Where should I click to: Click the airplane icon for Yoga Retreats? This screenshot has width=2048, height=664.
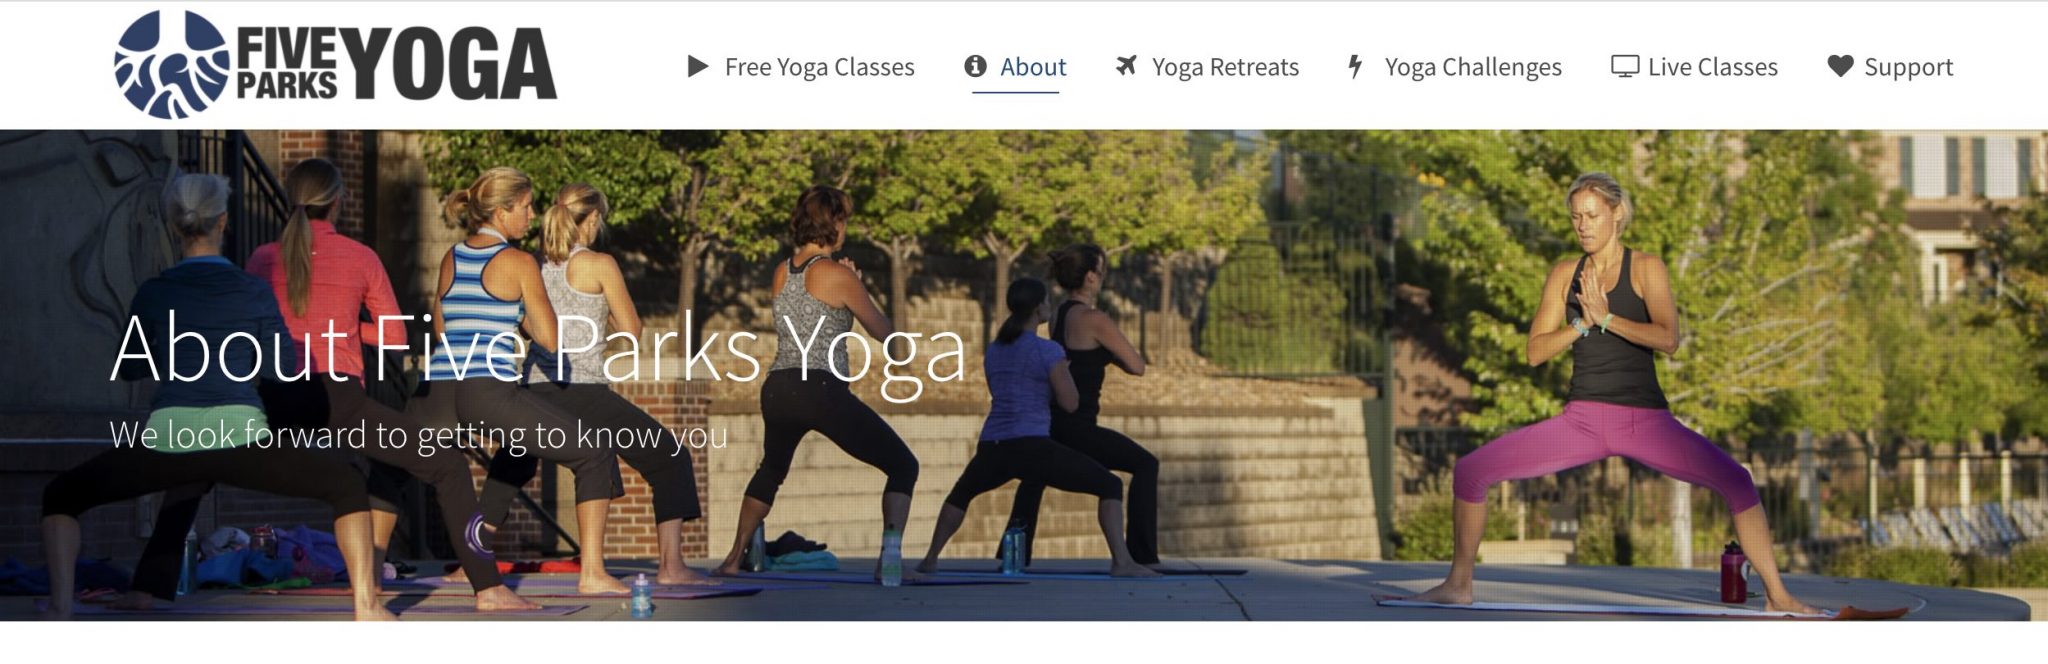[1126, 66]
